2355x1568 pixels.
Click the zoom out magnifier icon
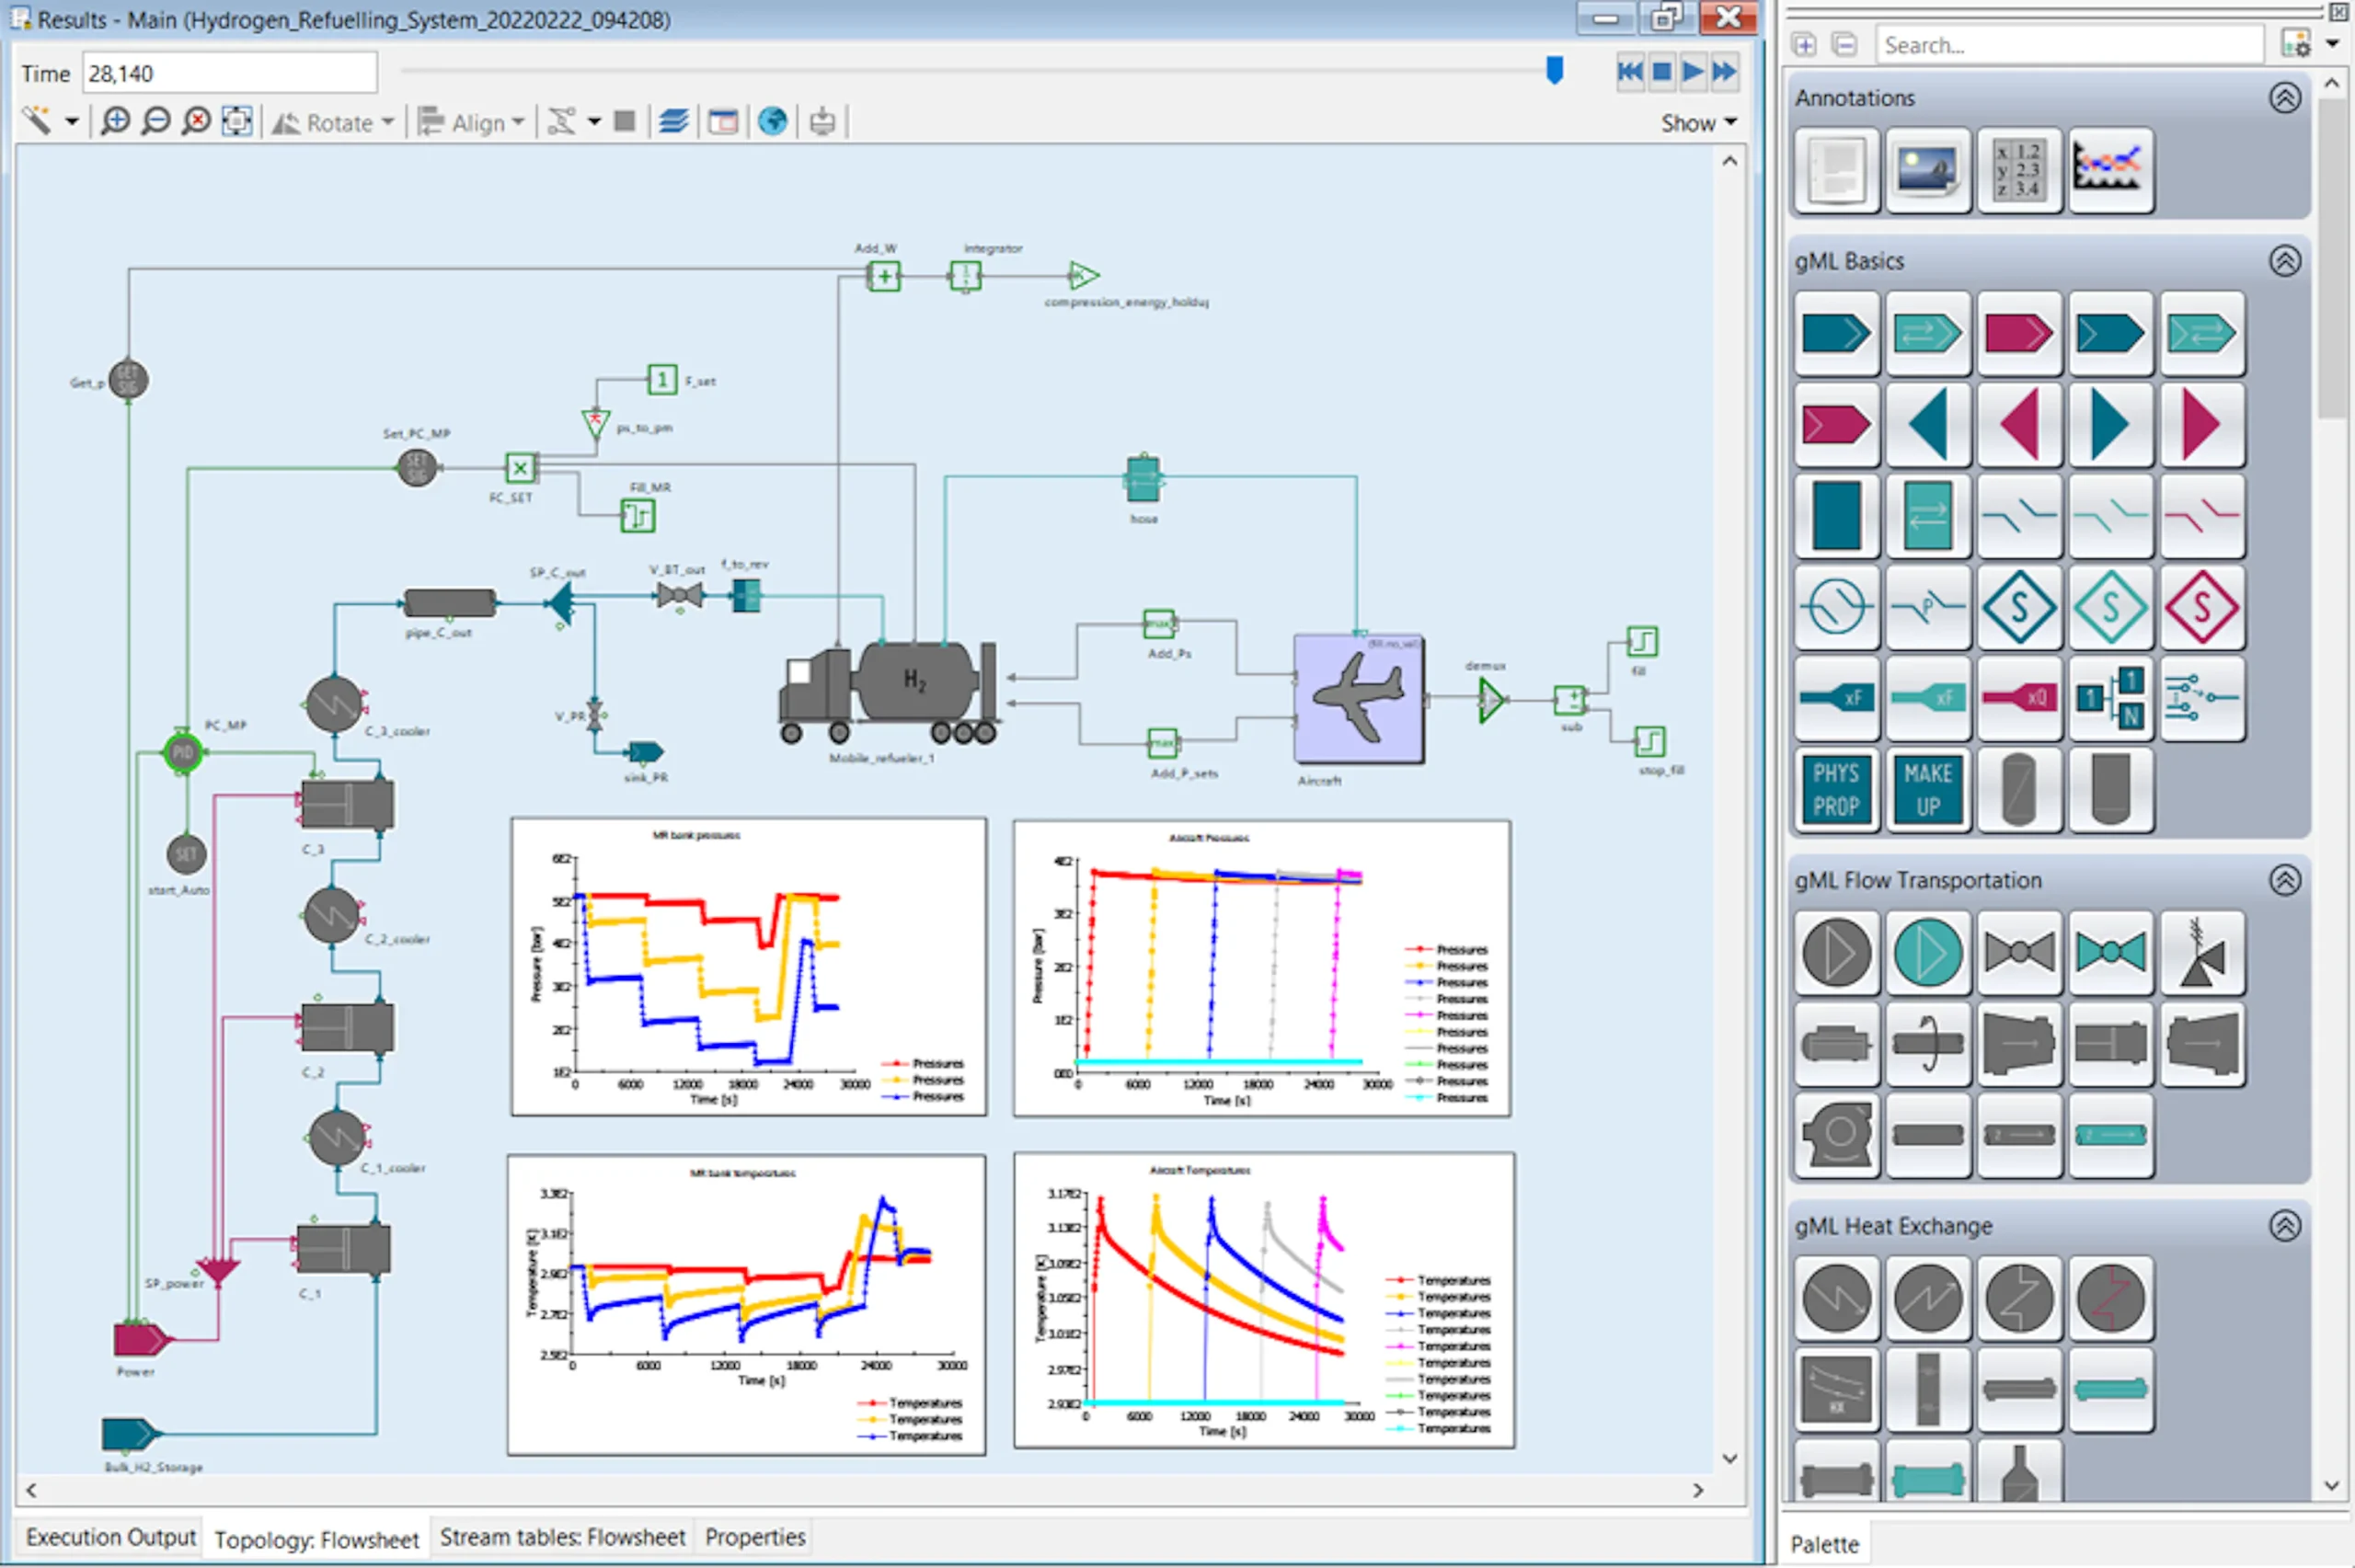coord(156,122)
